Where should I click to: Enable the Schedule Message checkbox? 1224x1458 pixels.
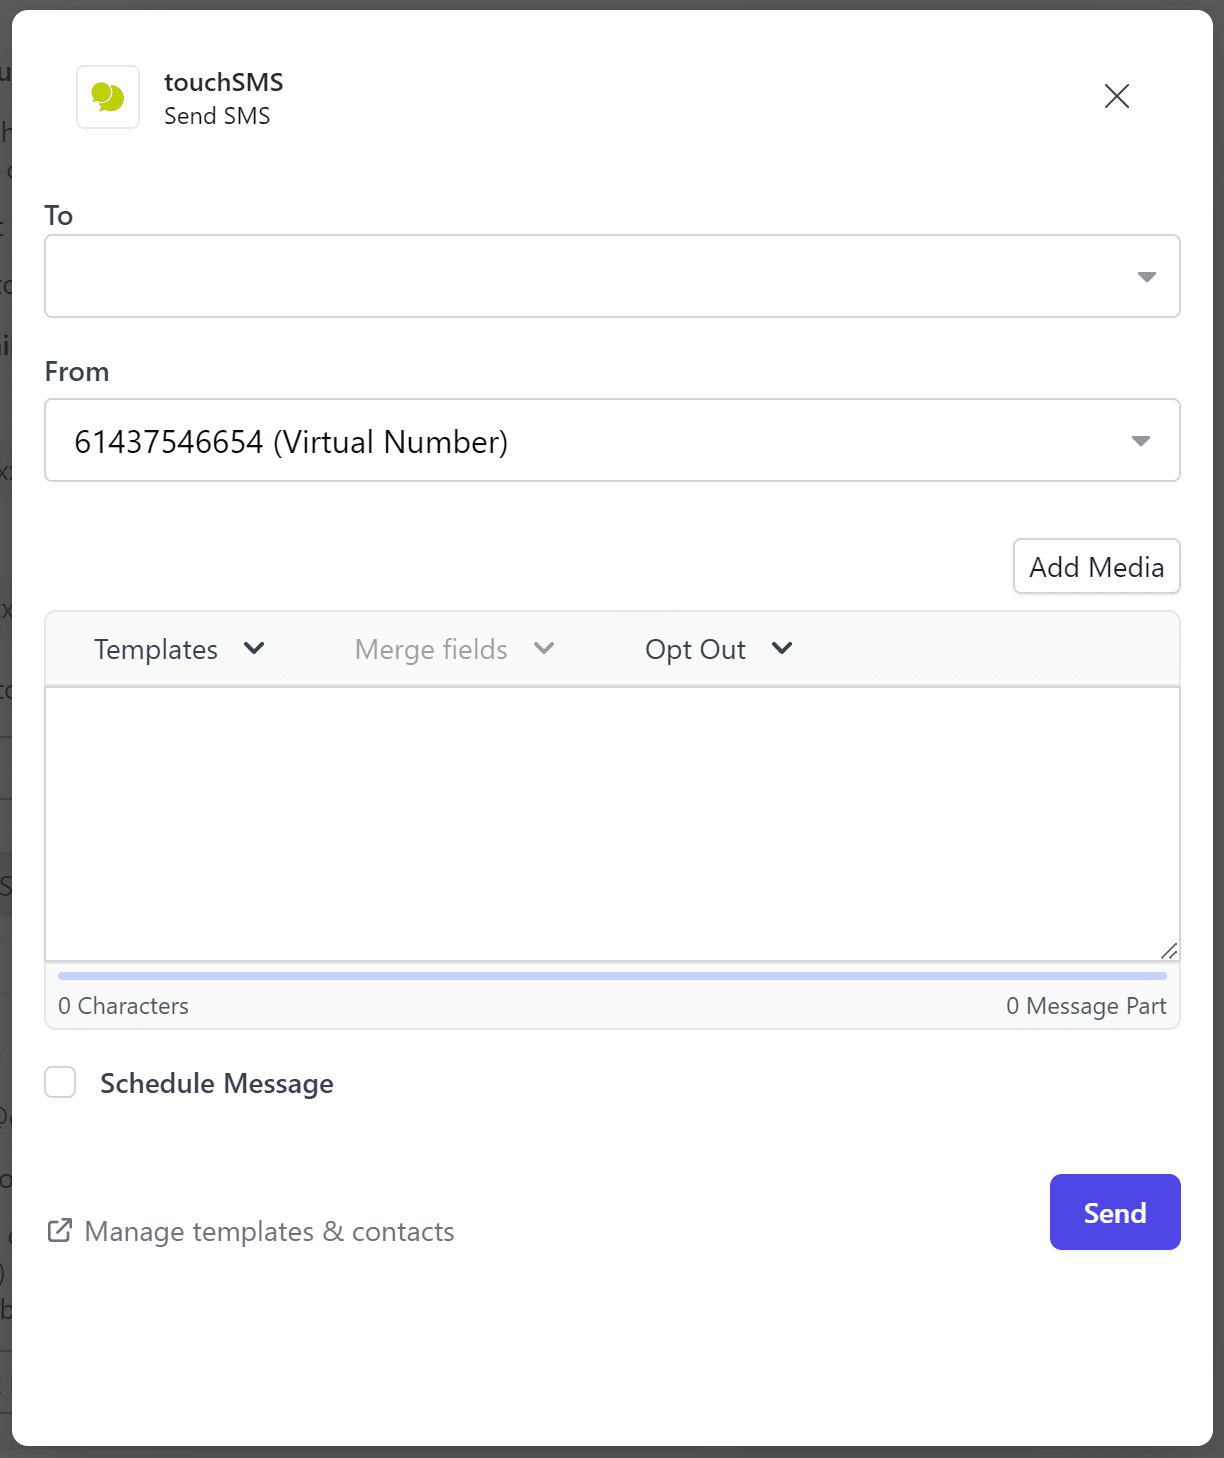click(x=61, y=1082)
